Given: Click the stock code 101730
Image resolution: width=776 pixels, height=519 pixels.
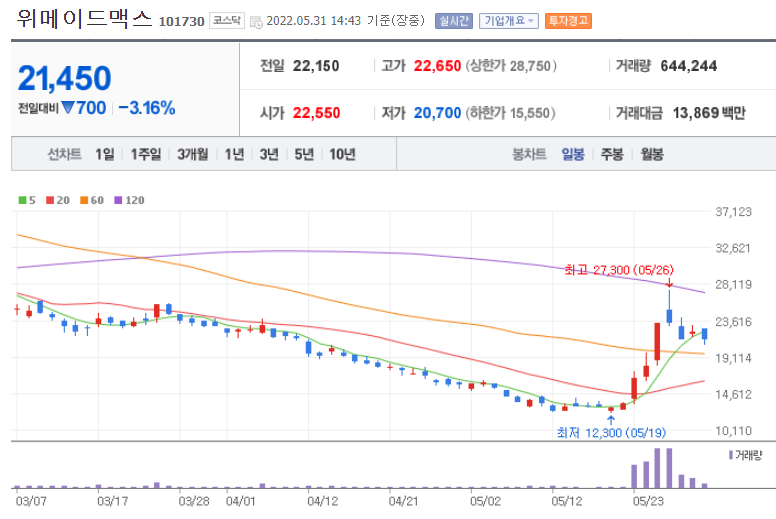Looking at the screenshot, I should 181,22.
